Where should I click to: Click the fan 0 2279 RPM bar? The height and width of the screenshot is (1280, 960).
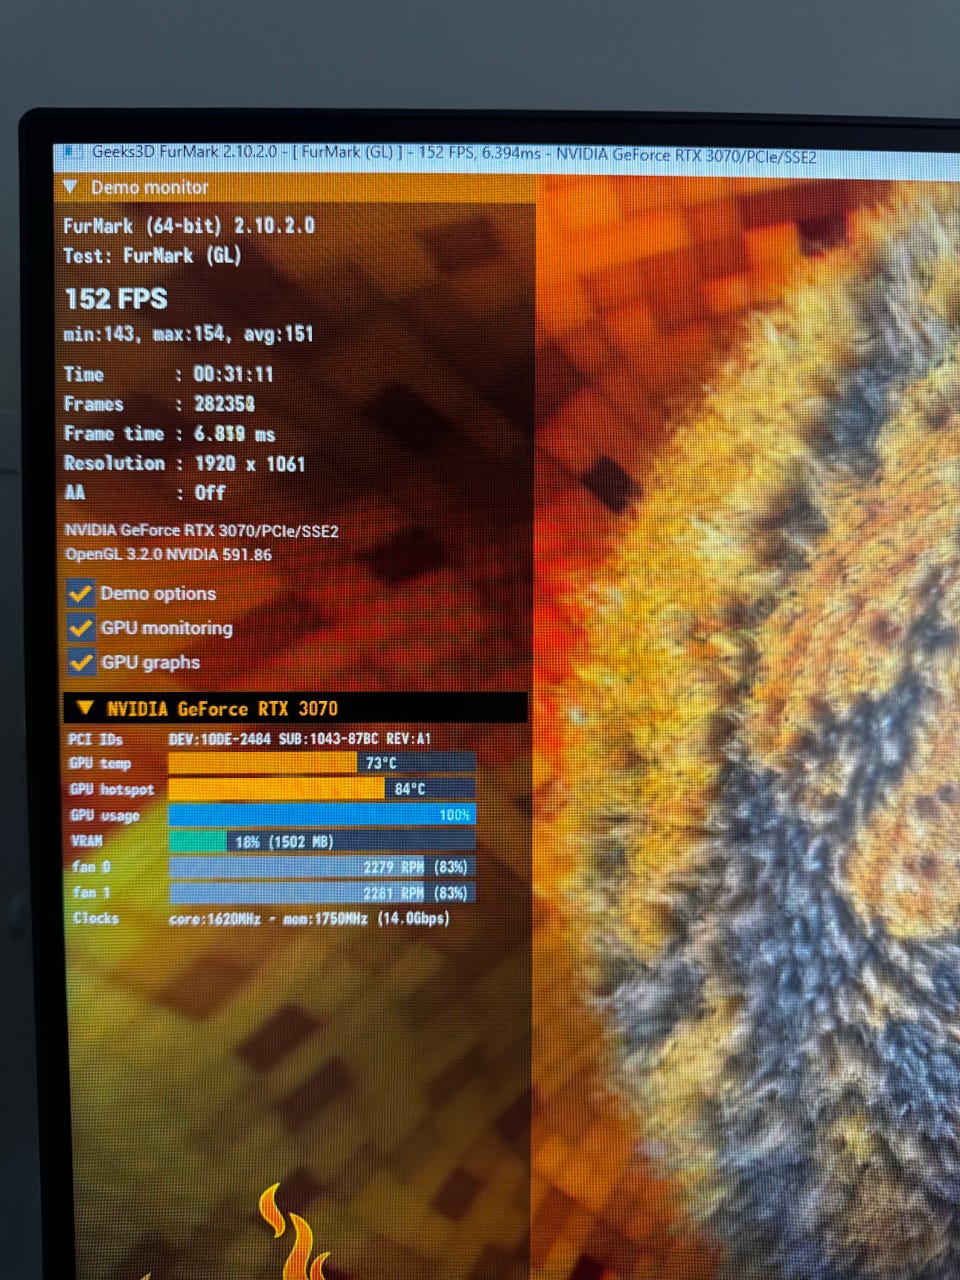pos(322,867)
